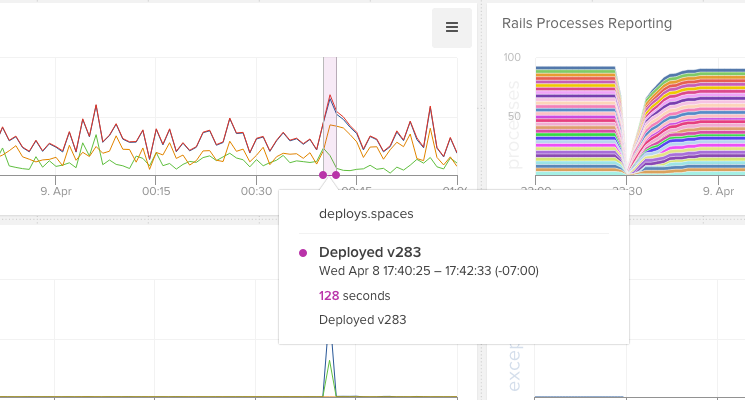Open the chart hamburger menu
This screenshot has width=745, height=400.
[451, 28]
